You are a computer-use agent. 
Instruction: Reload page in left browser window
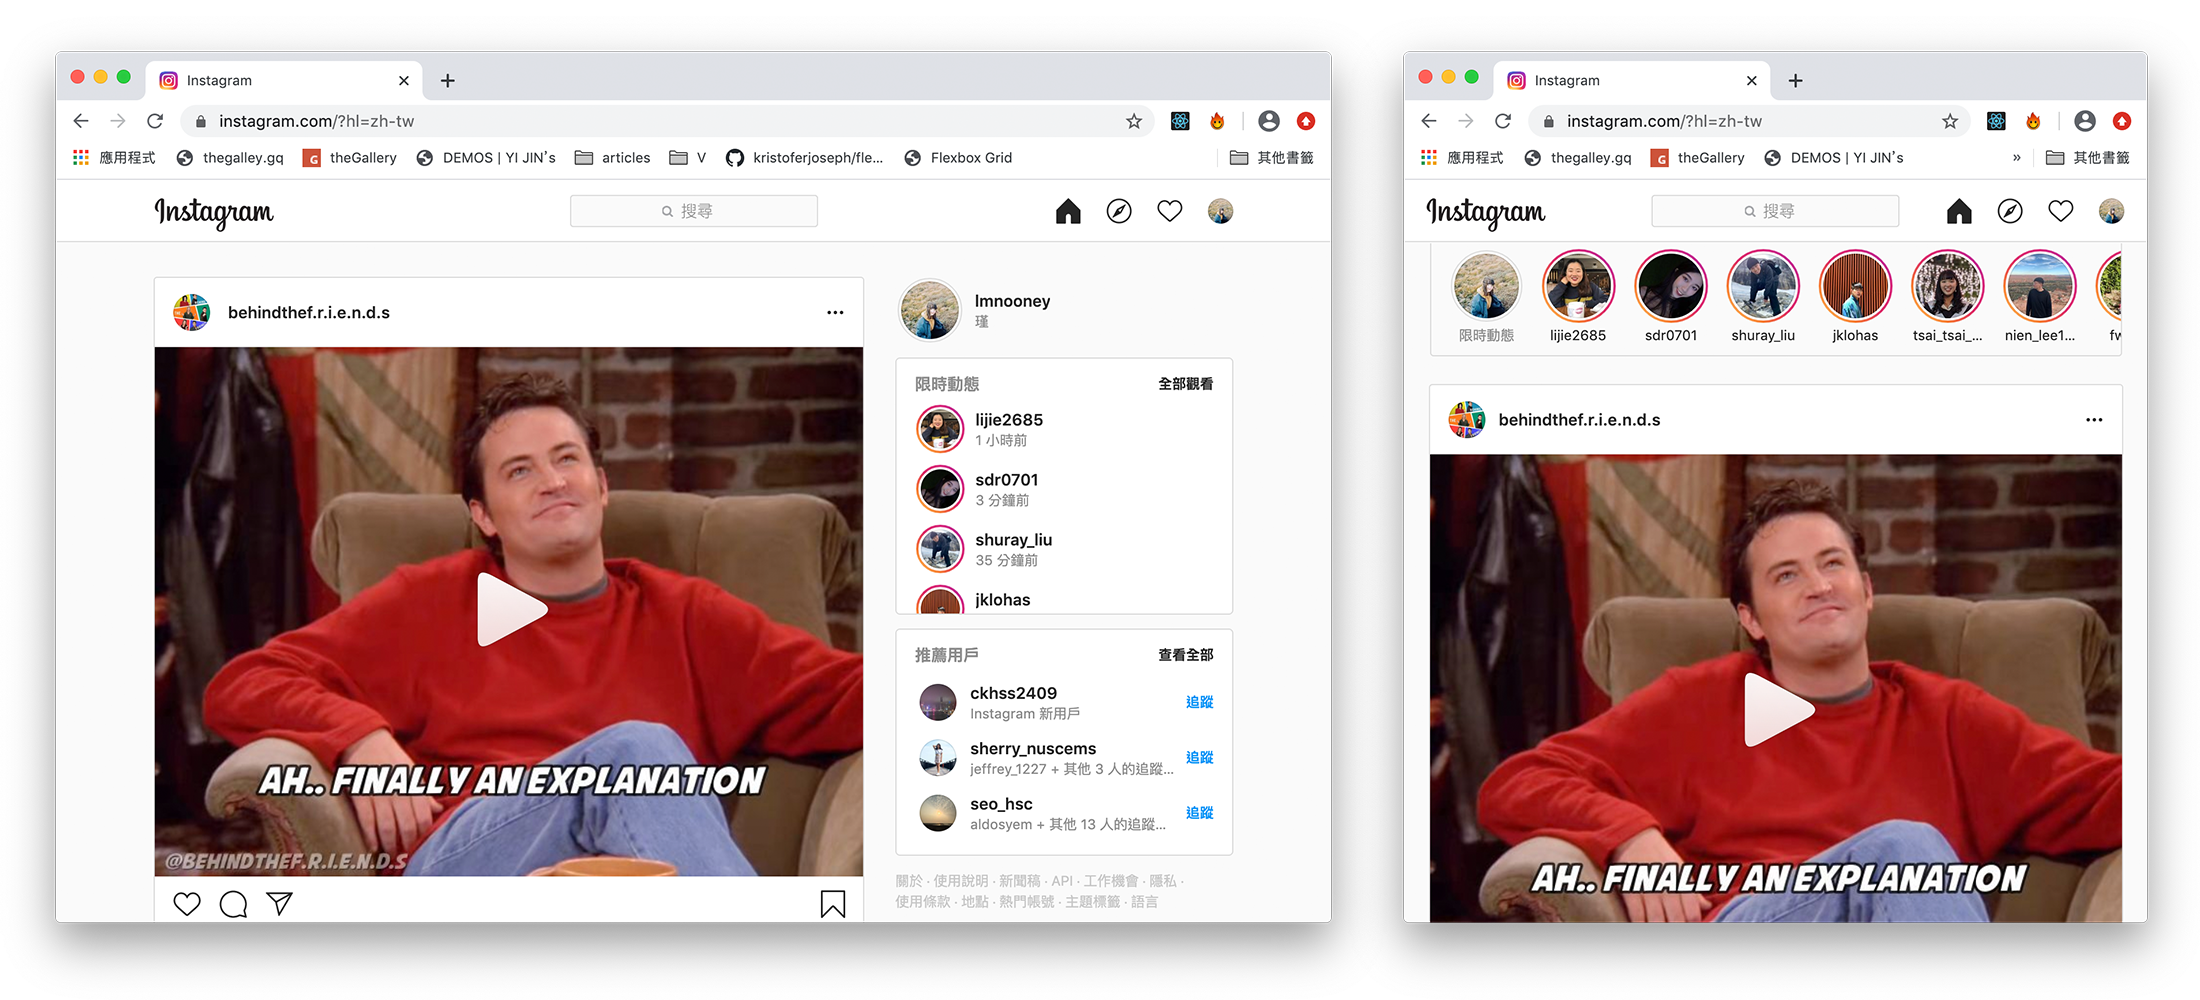point(155,121)
